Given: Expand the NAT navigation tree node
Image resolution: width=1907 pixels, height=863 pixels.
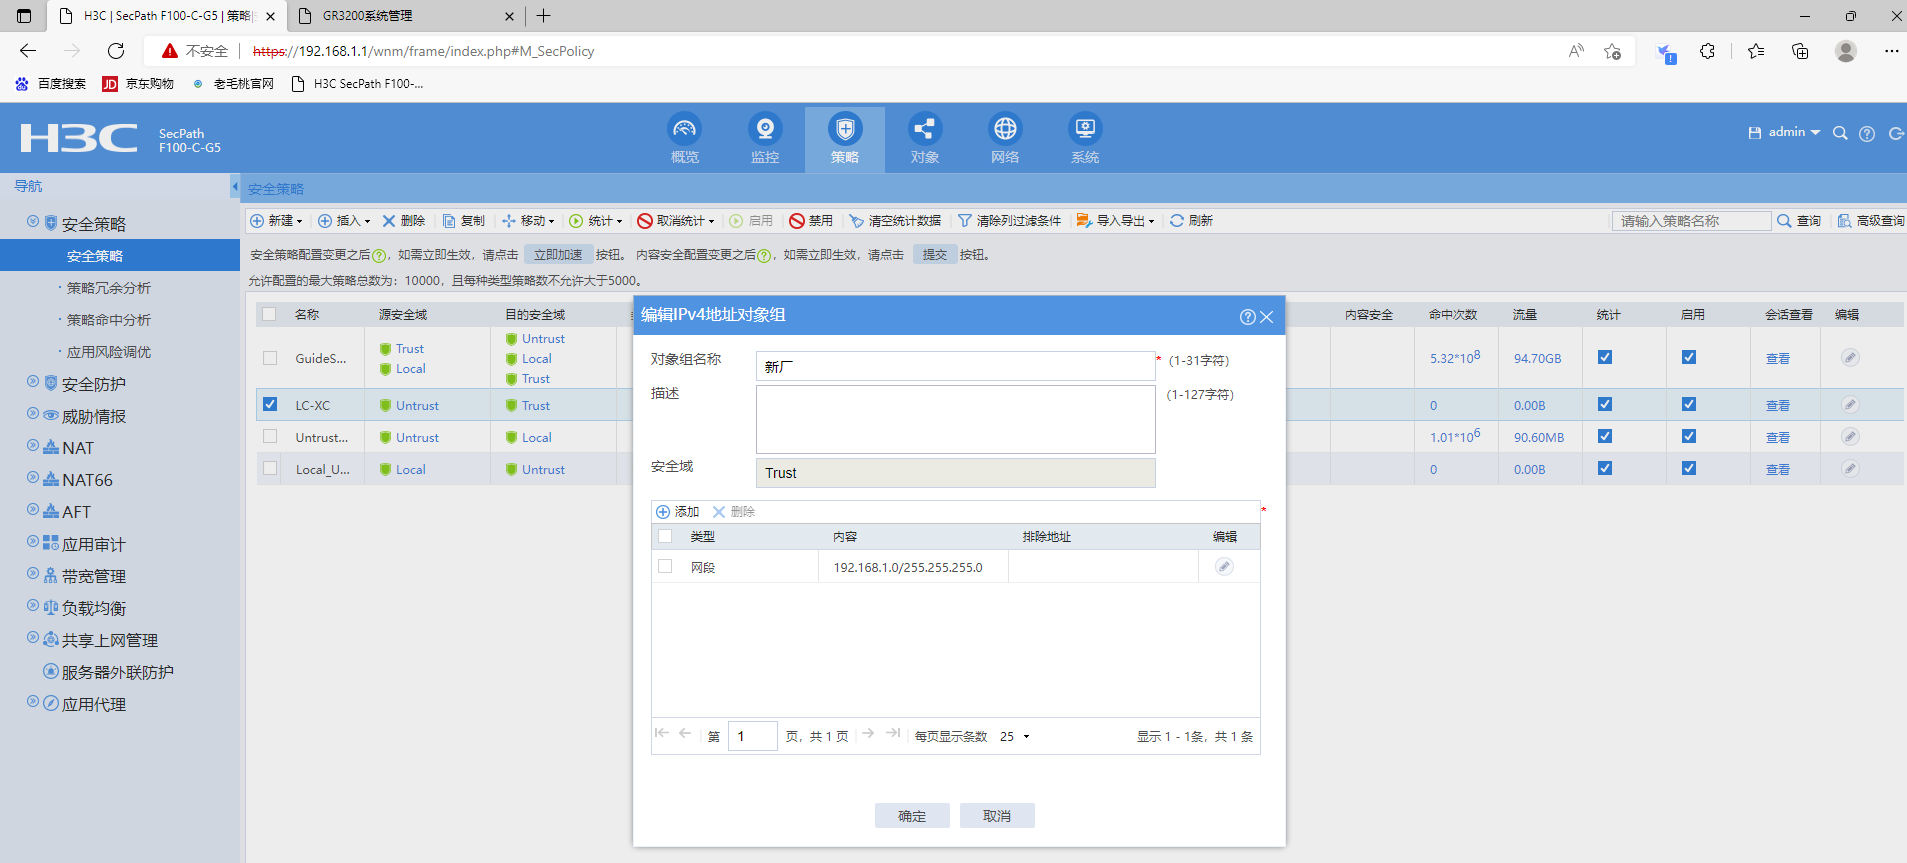Looking at the screenshot, I should (33, 447).
